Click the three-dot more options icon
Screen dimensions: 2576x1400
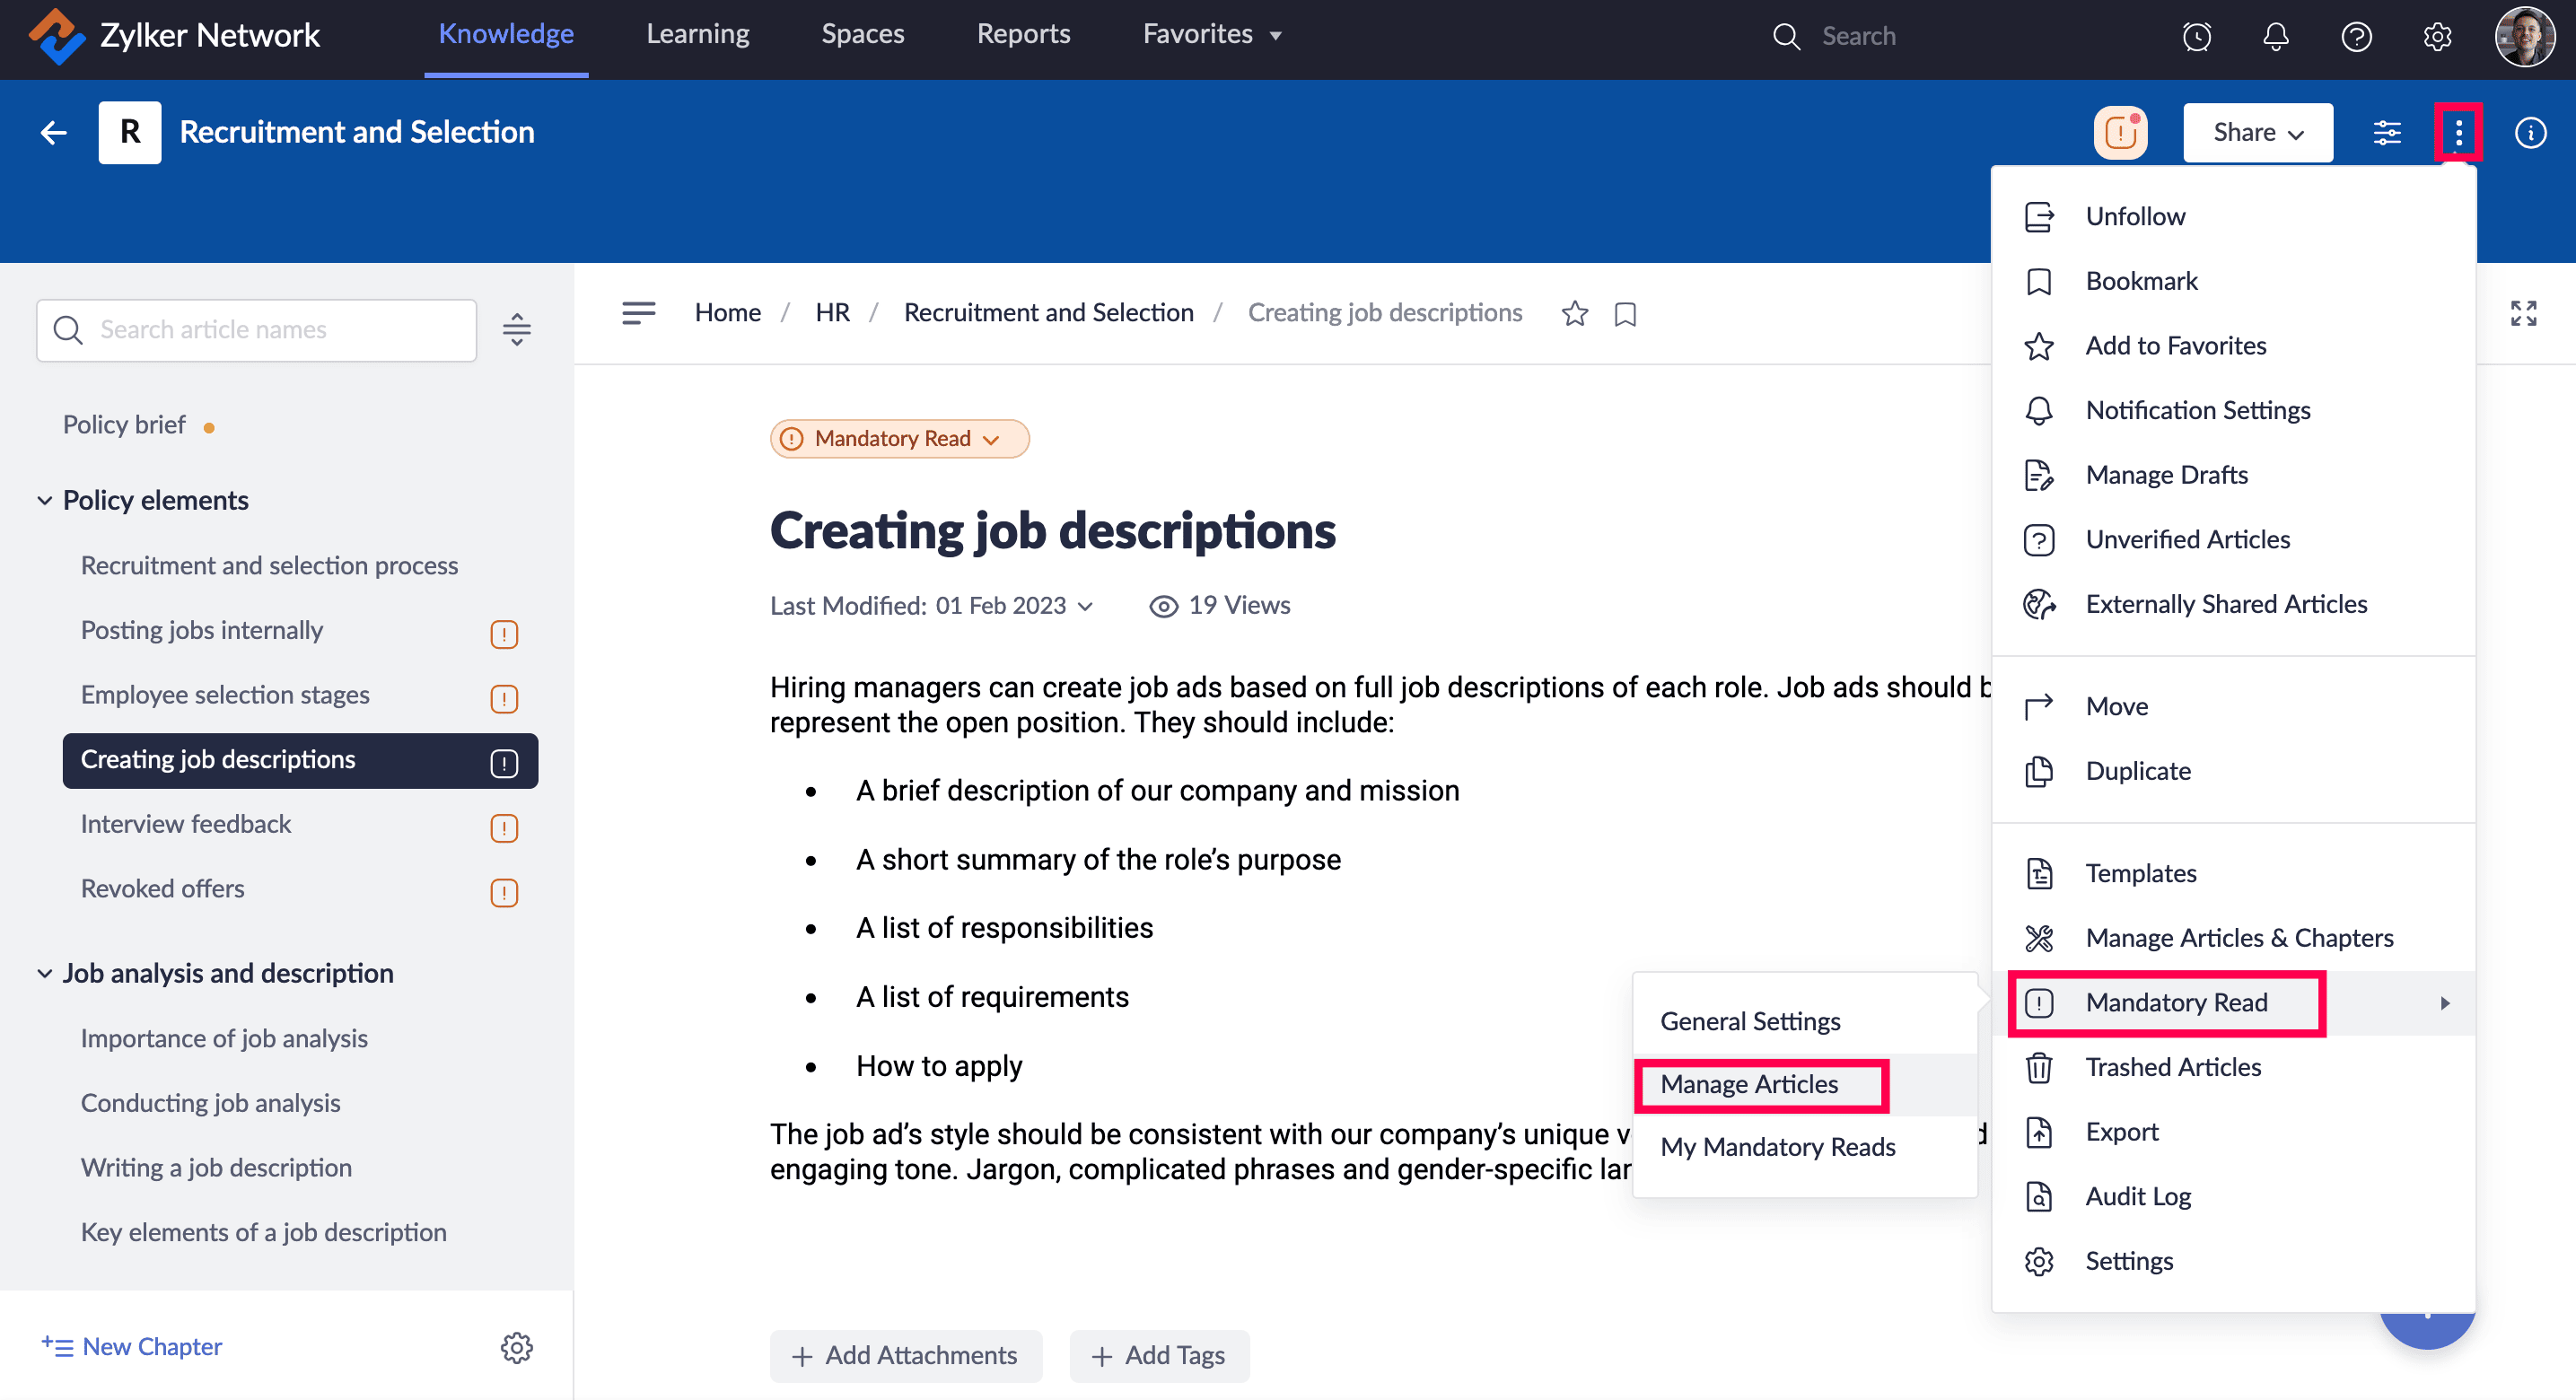click(x=2458, y=132)
